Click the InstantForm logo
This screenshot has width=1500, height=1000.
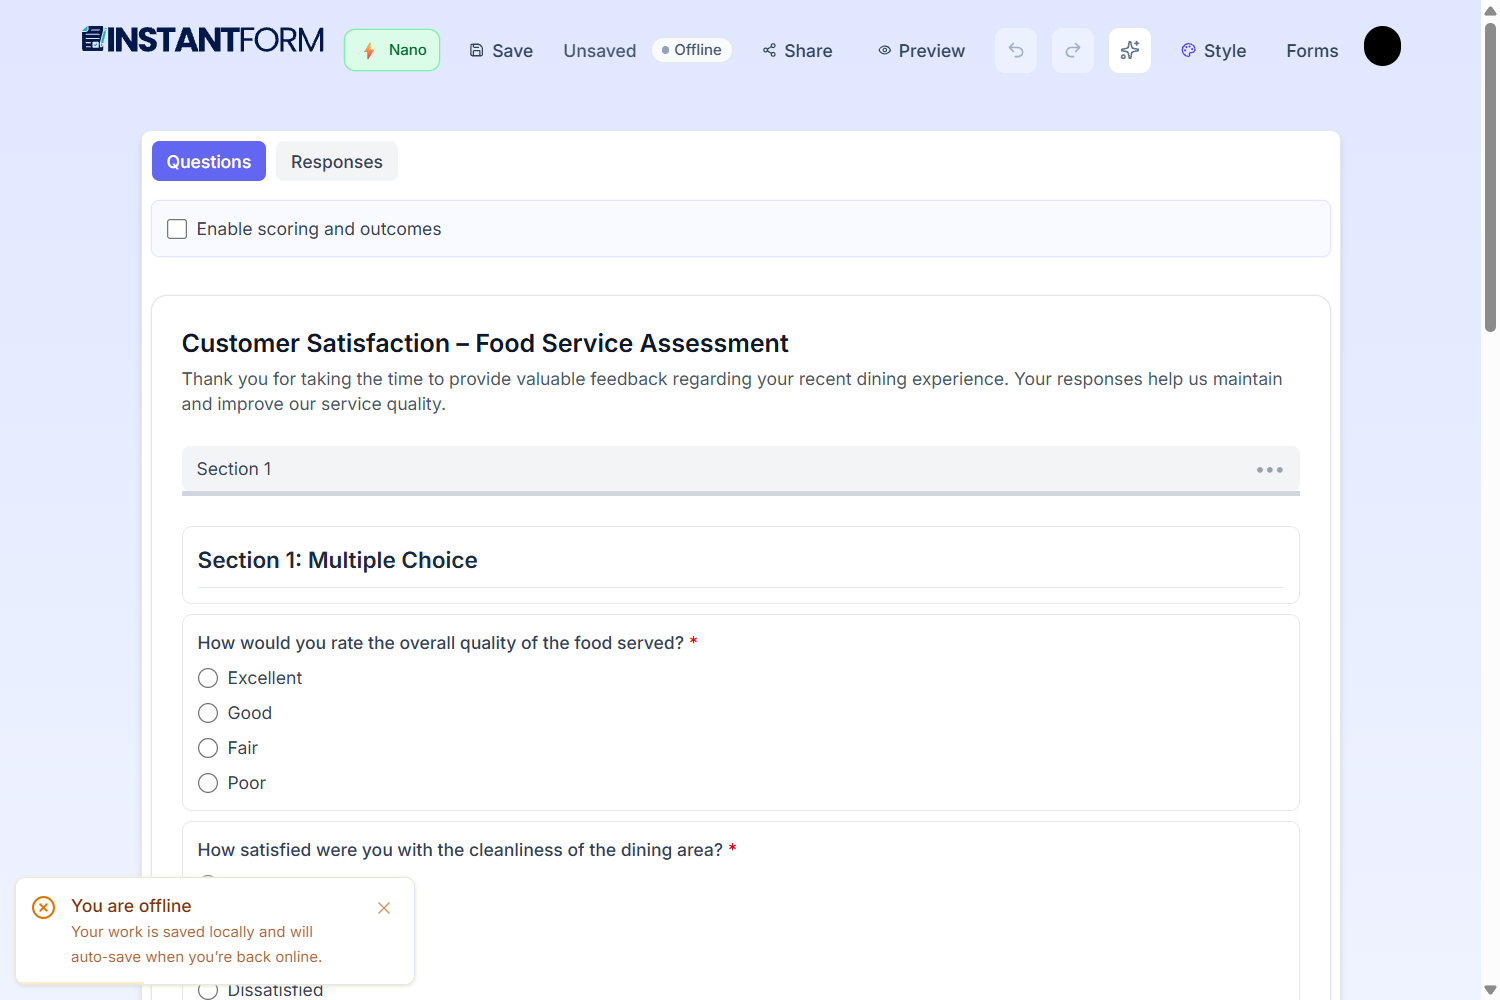pyautogui.click(x=203, y=40)
